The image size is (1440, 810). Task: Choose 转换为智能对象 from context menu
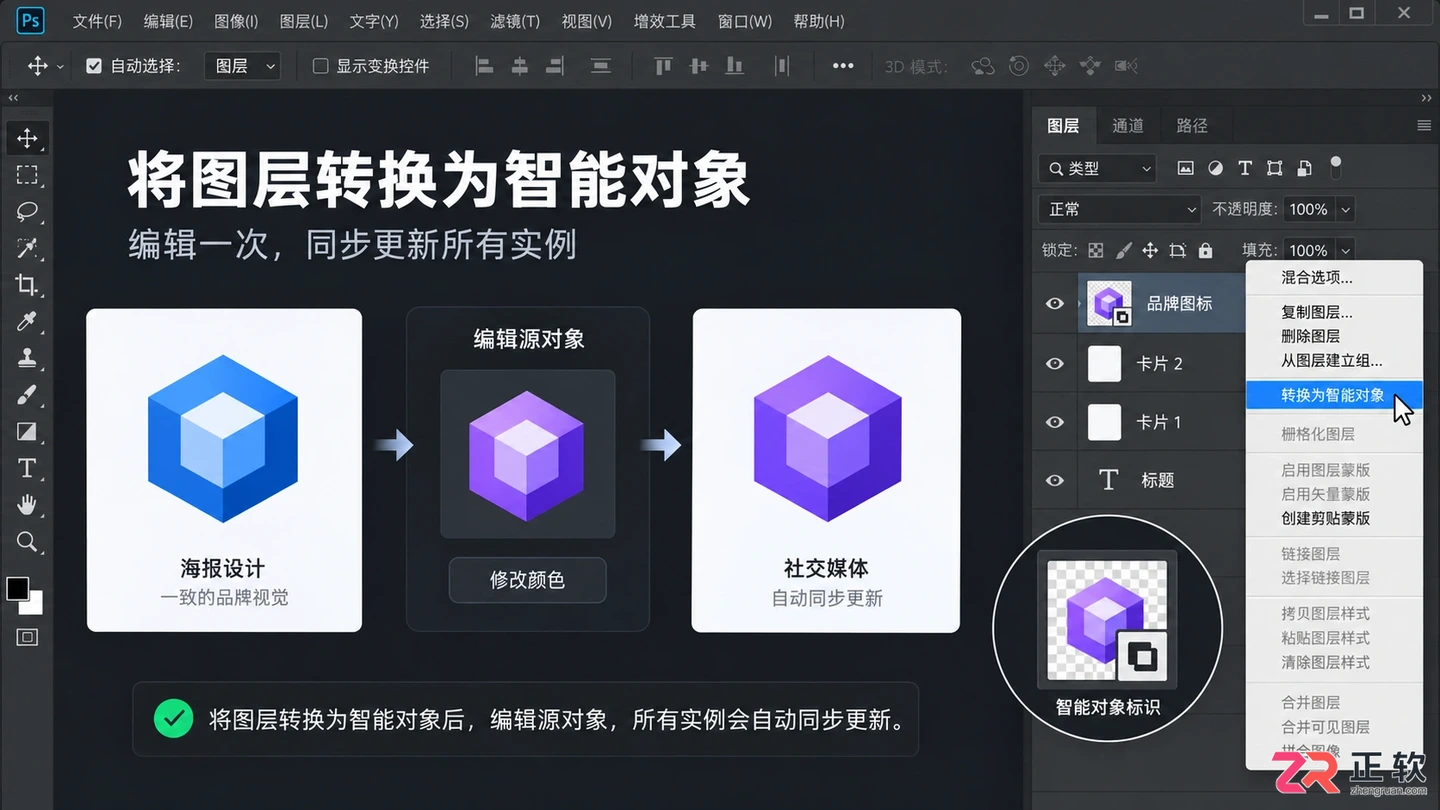point(1334,394)
